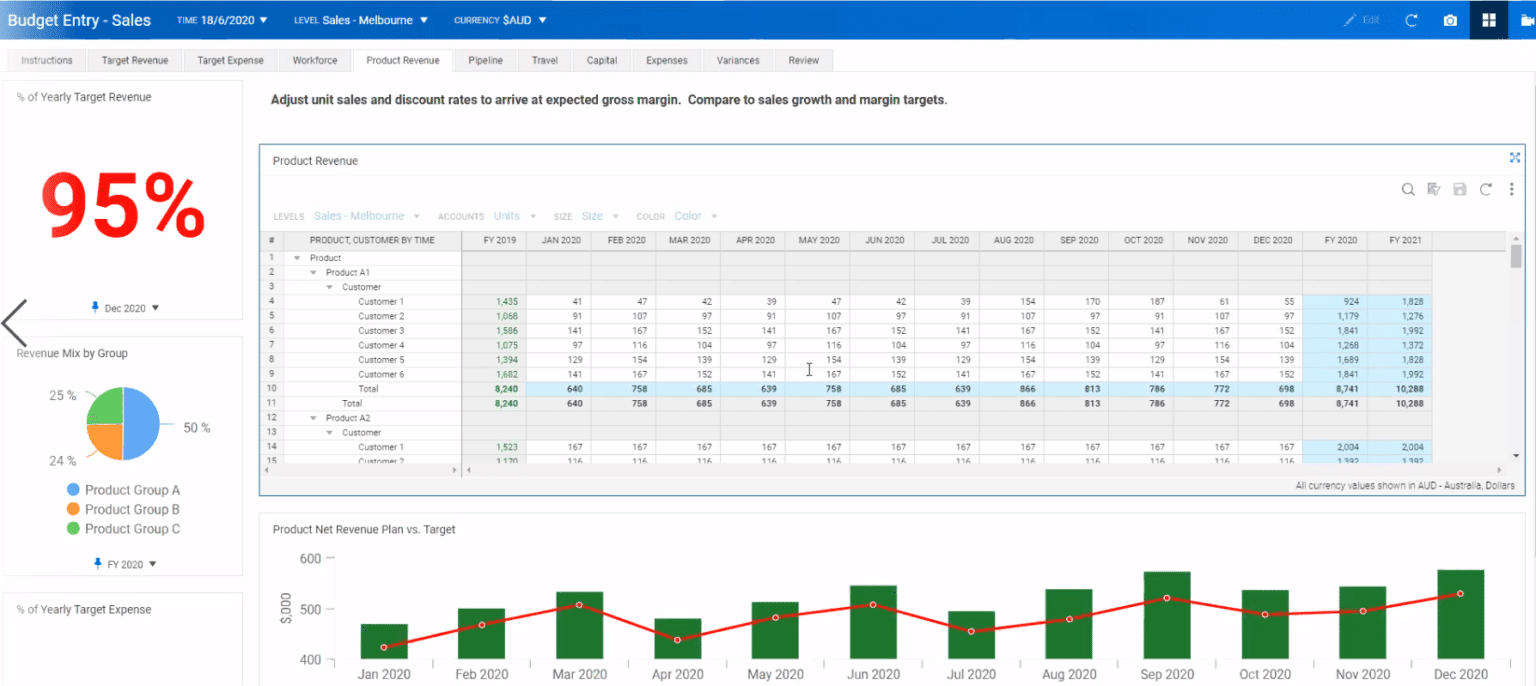
Task: Open the search in Product Revenue panel
Action: click(x=1408, y=189)
